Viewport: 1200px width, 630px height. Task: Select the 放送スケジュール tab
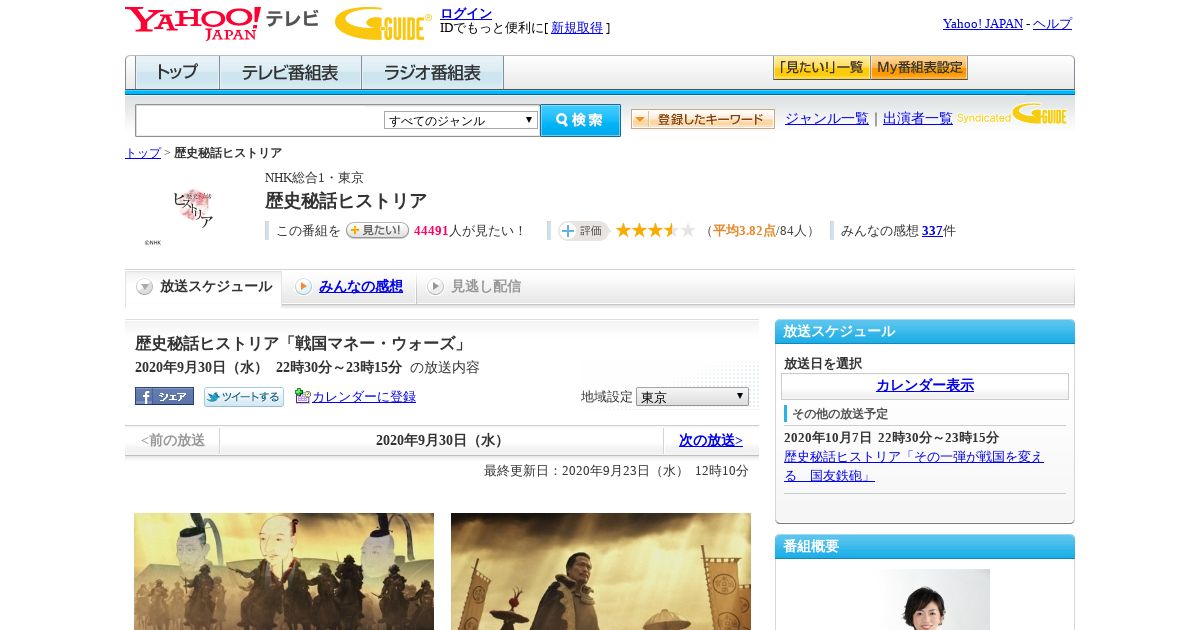tap(203, 287)
